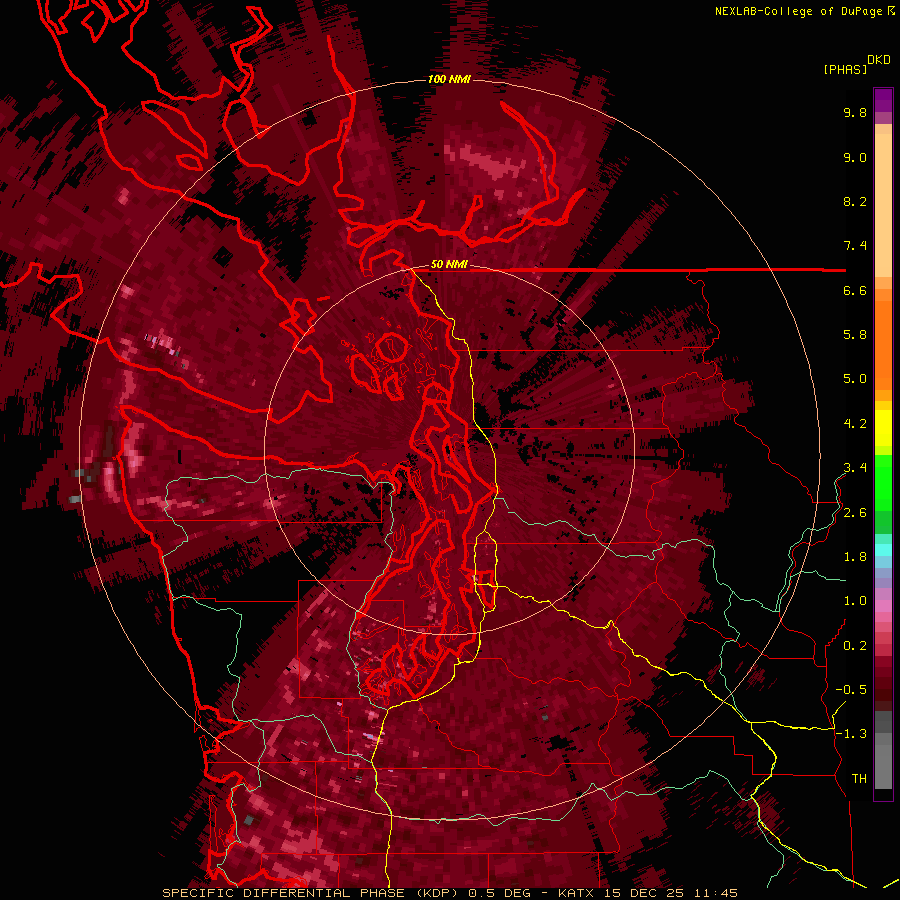Screen dimensions: 900x900
Task: Pick the yellow band beside 4.2
Action: tap(883, 428)
